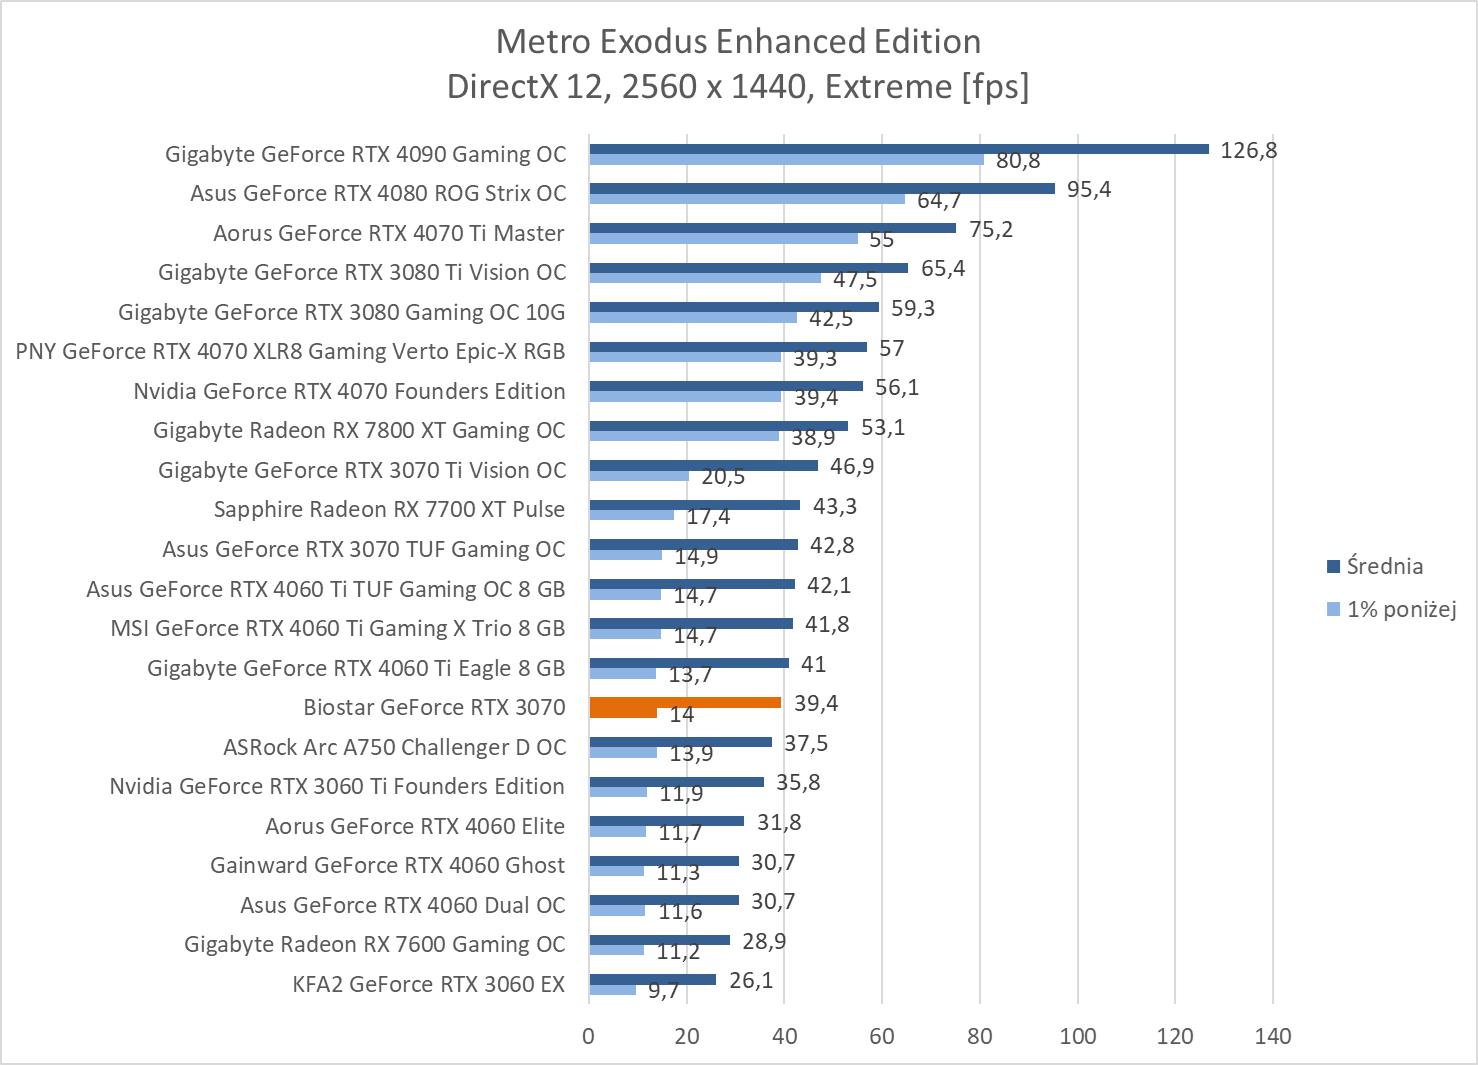
Task: Select the RTX 4090 Gaming OC average bar
Action: 898,149
